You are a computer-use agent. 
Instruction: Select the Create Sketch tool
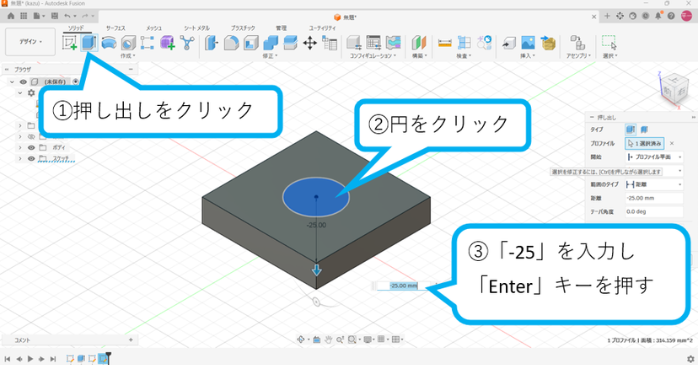click(69, 43)
